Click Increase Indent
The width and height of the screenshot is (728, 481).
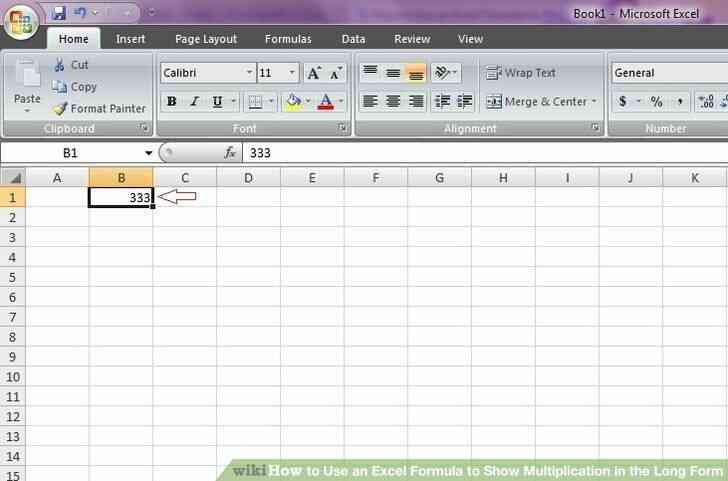(x=464, y=101)
